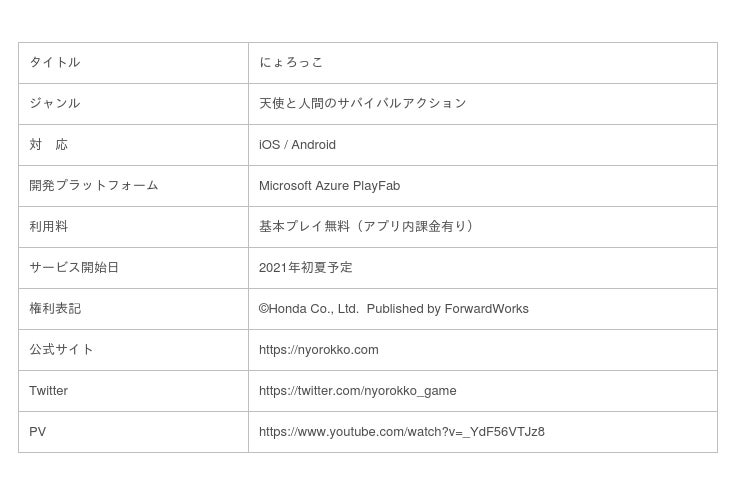Select the Microsoft Azure PlayFab text
740x493 pixels.
[x=329, y=186]
